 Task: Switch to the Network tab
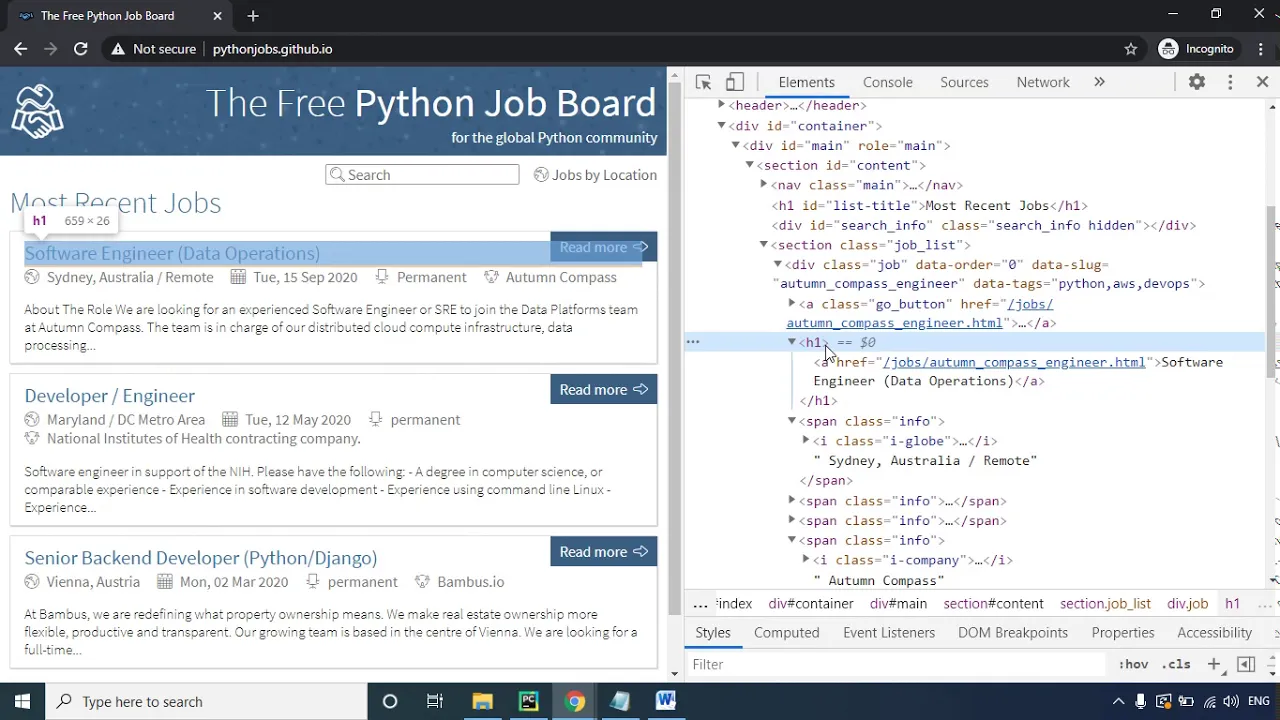pyautogui.click(x=1043, y=82)
